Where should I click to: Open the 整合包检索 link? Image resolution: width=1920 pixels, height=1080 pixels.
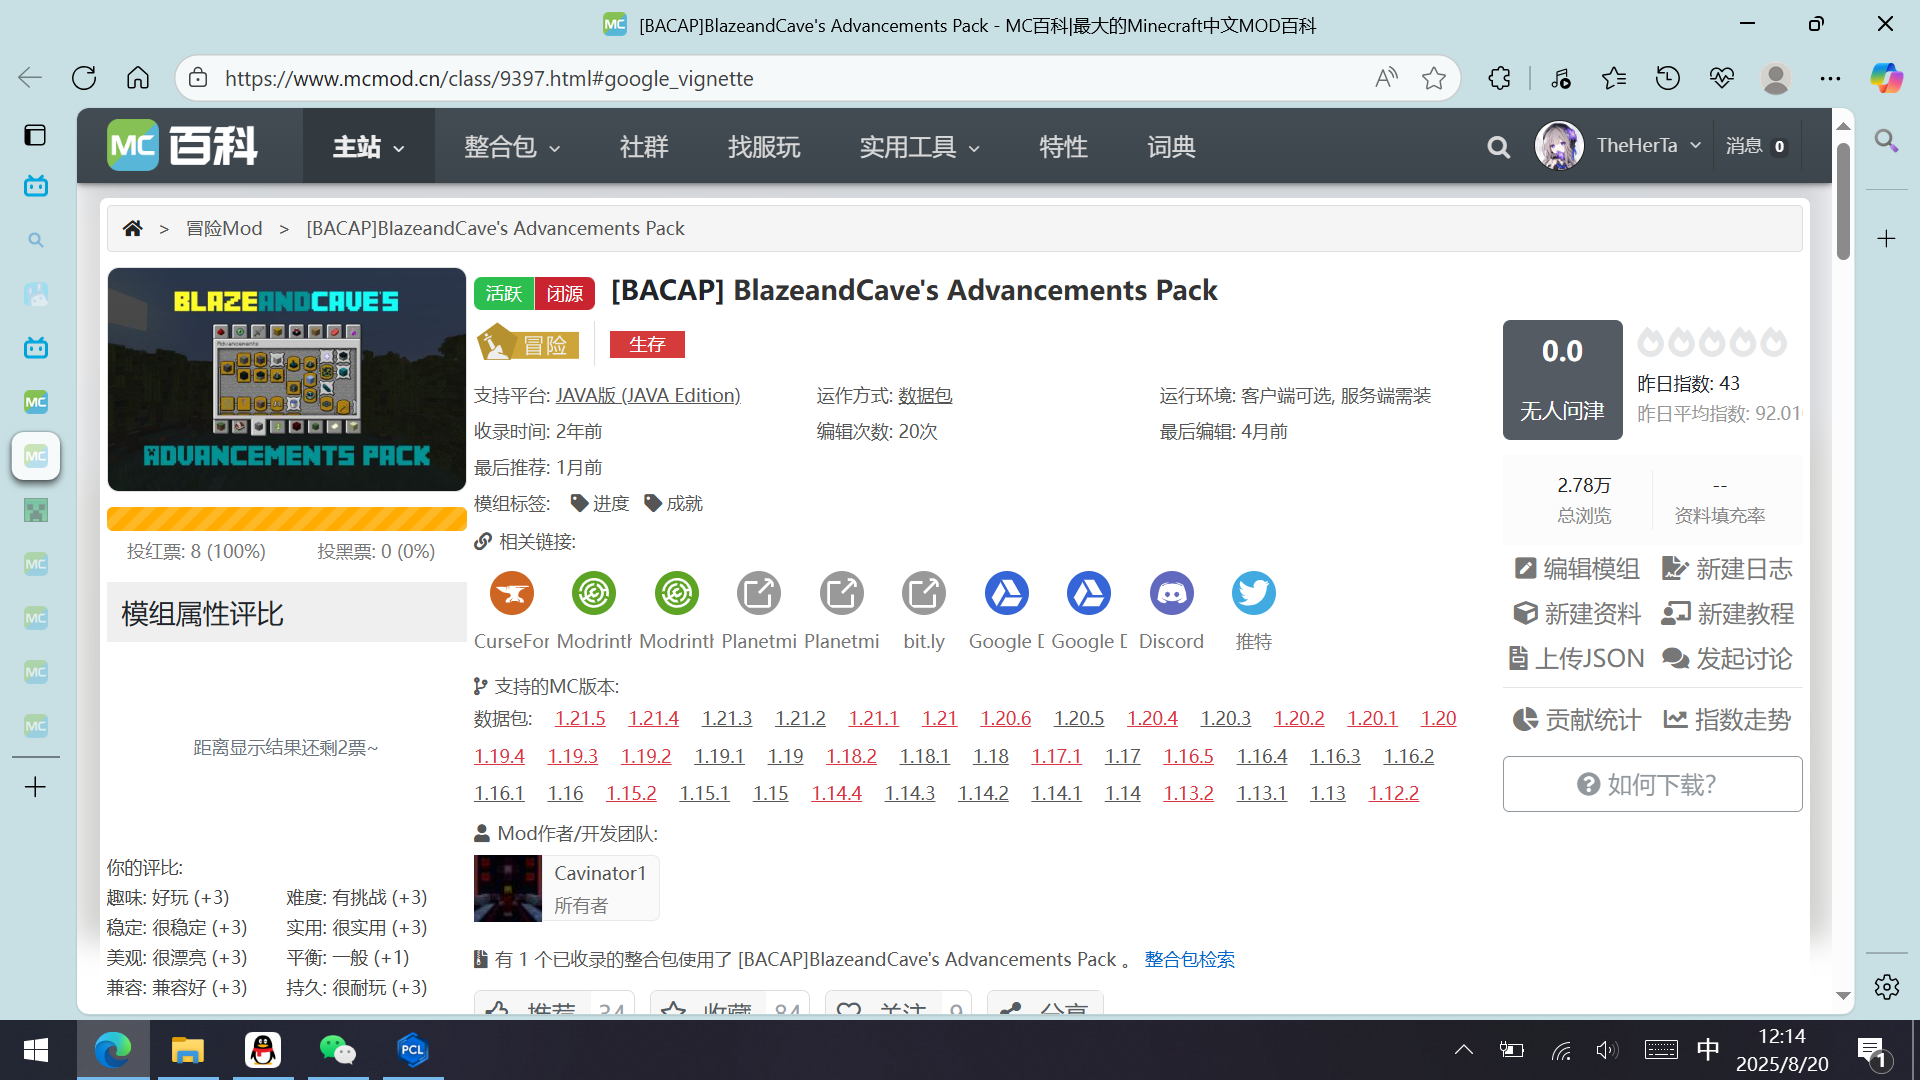(x=1189, y=959)
